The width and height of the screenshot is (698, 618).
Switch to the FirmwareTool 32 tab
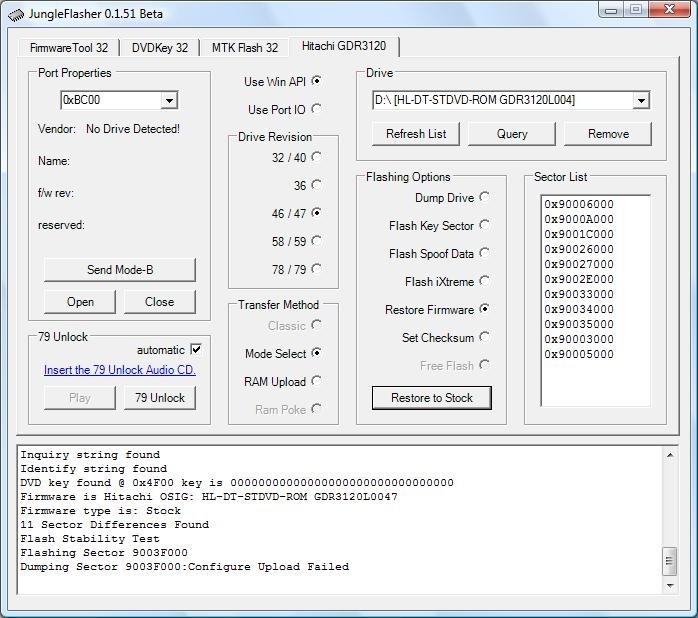pyautogui.click(x=69, y=48)
